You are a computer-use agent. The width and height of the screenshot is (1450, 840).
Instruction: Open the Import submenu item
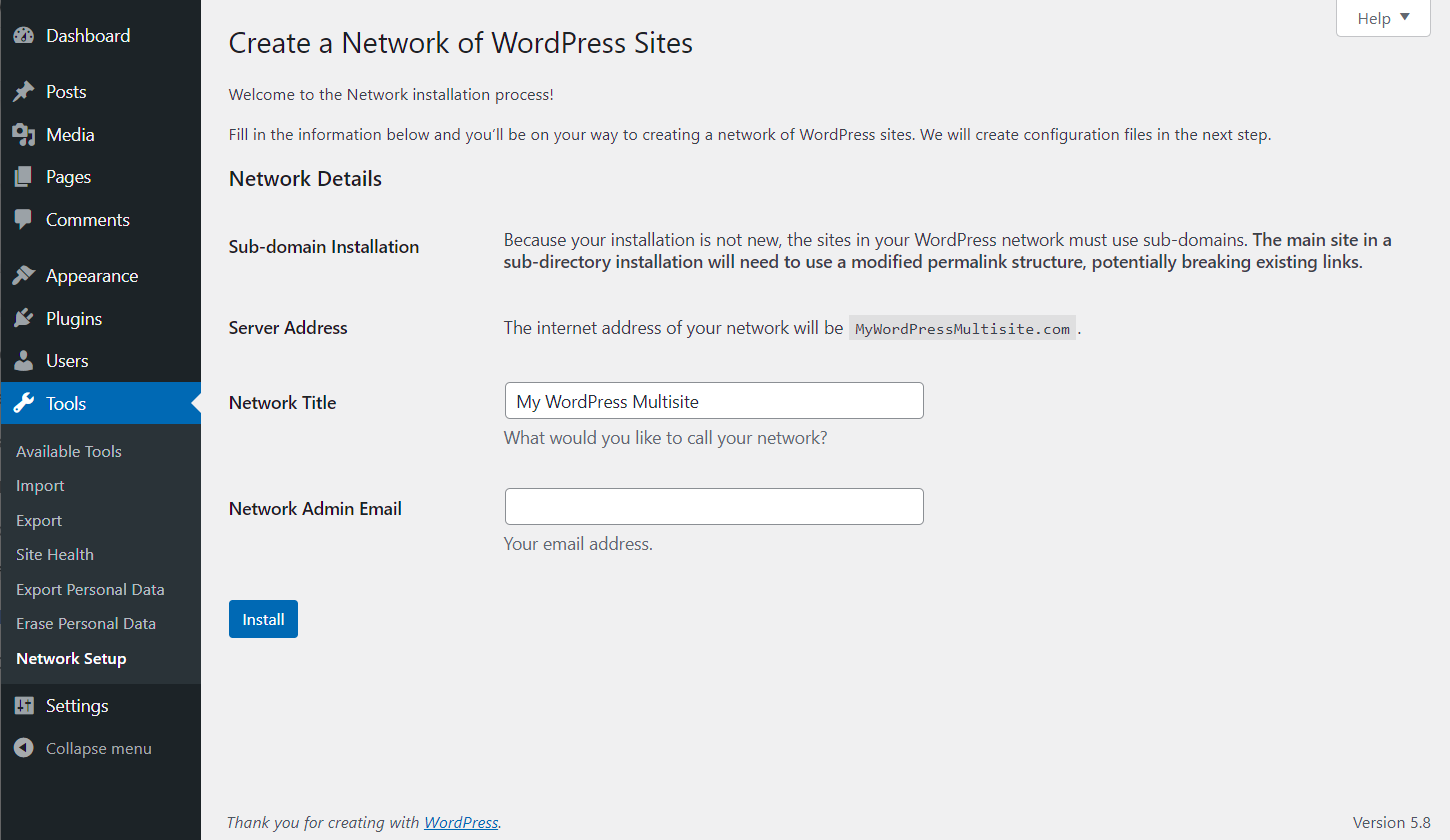[40, 486]
